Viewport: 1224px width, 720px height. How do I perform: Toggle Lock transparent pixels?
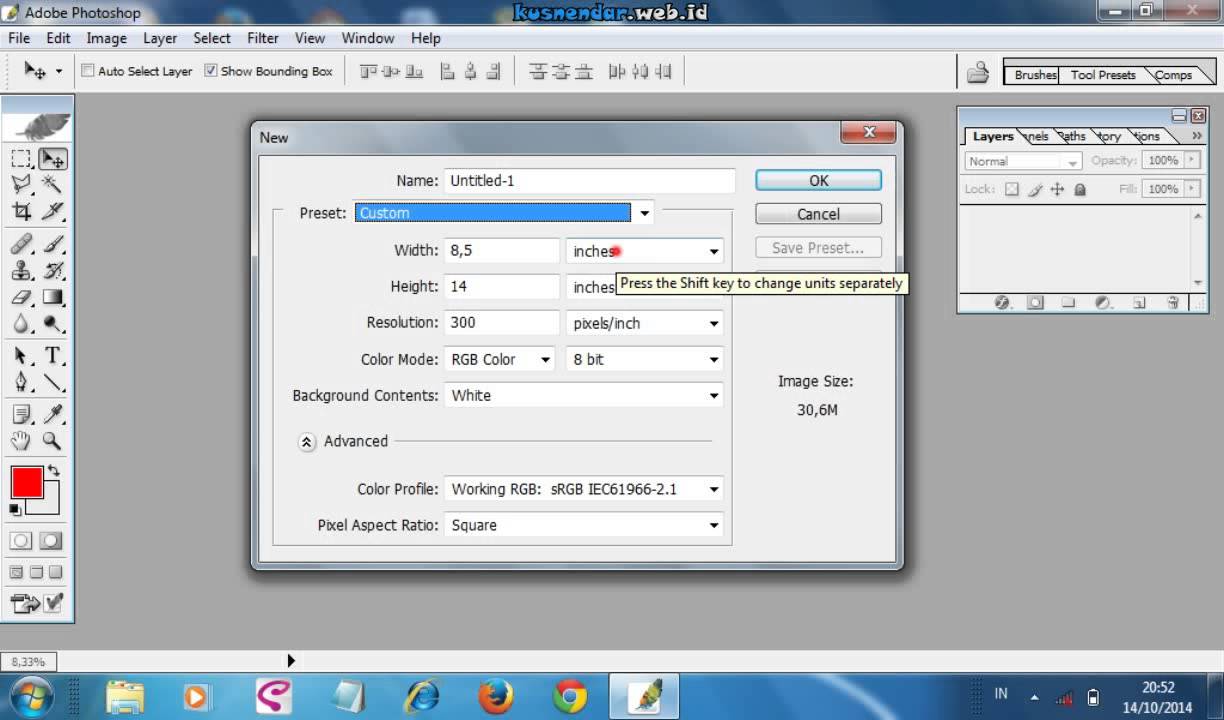tap(1012, 189)
